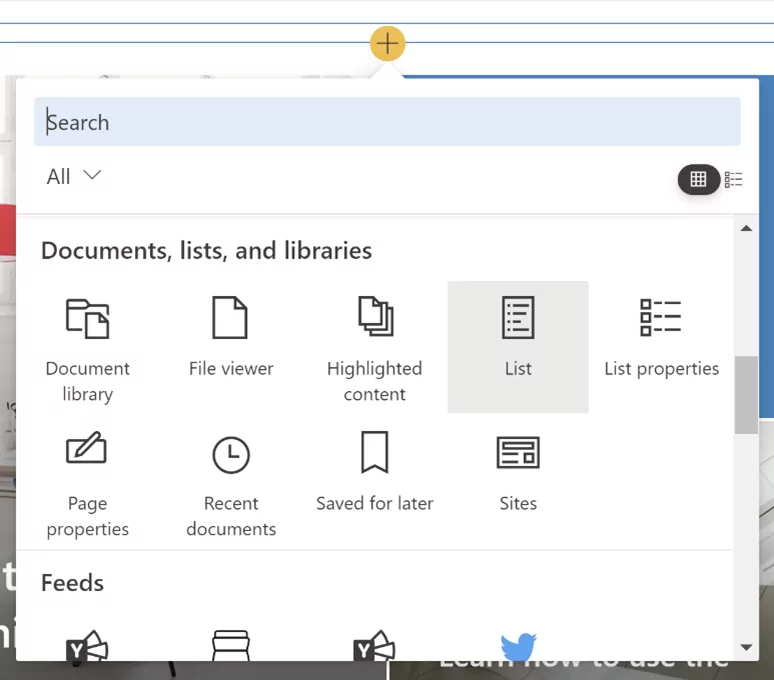Select the first Yammer feed icon
Image resolution: width=774 pixels, height=680 pixels.
click(87, 646)
